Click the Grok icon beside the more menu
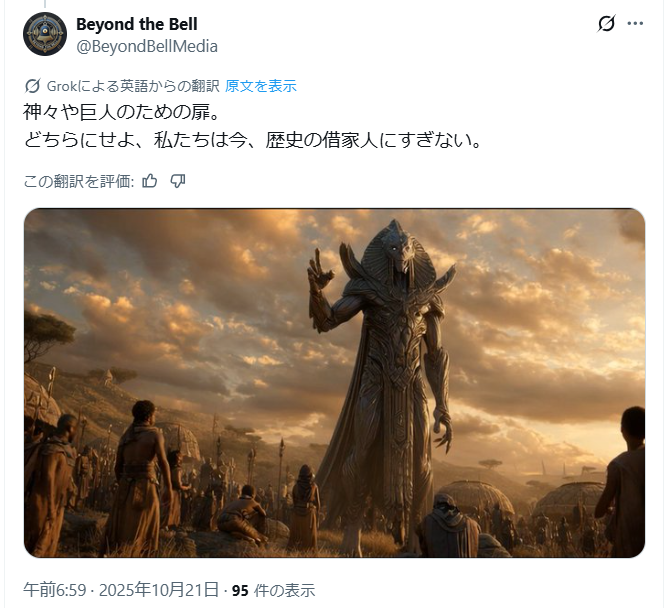The image size is (668, 608). pyautogui.click(x=606, y=23)
